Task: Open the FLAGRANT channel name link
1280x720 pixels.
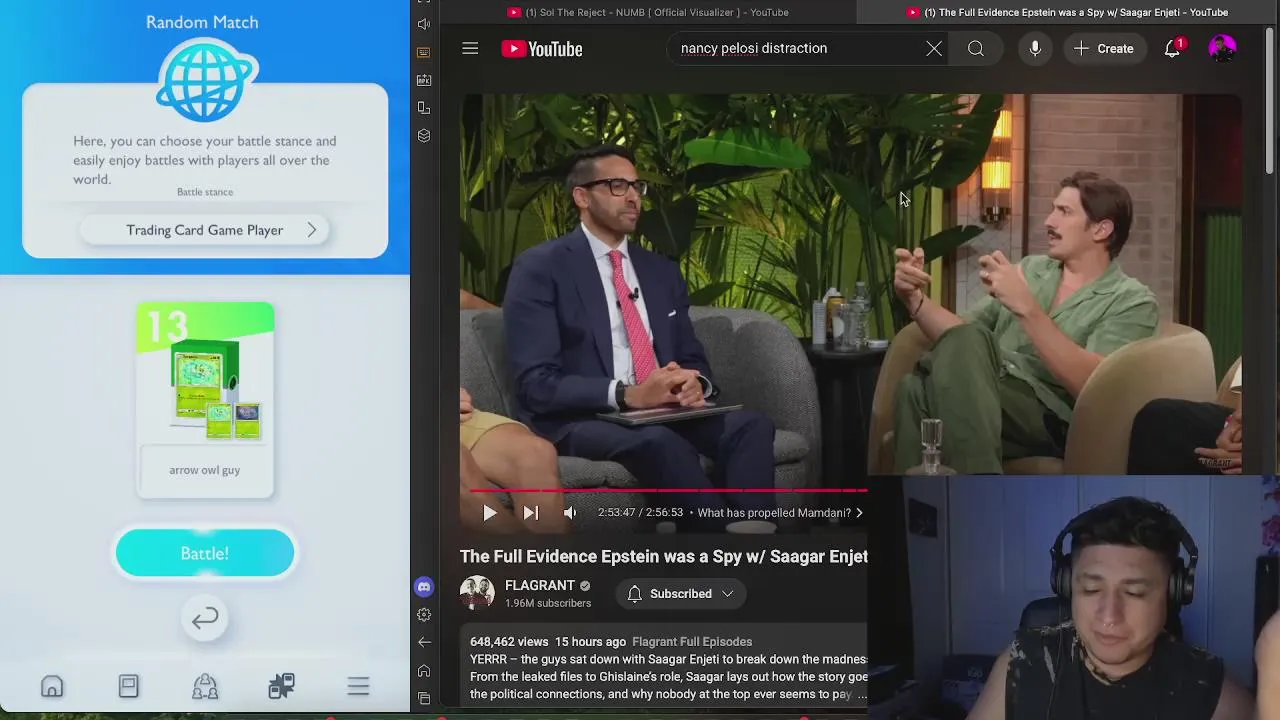Action: pyautogui.click(x=540, y=586)
